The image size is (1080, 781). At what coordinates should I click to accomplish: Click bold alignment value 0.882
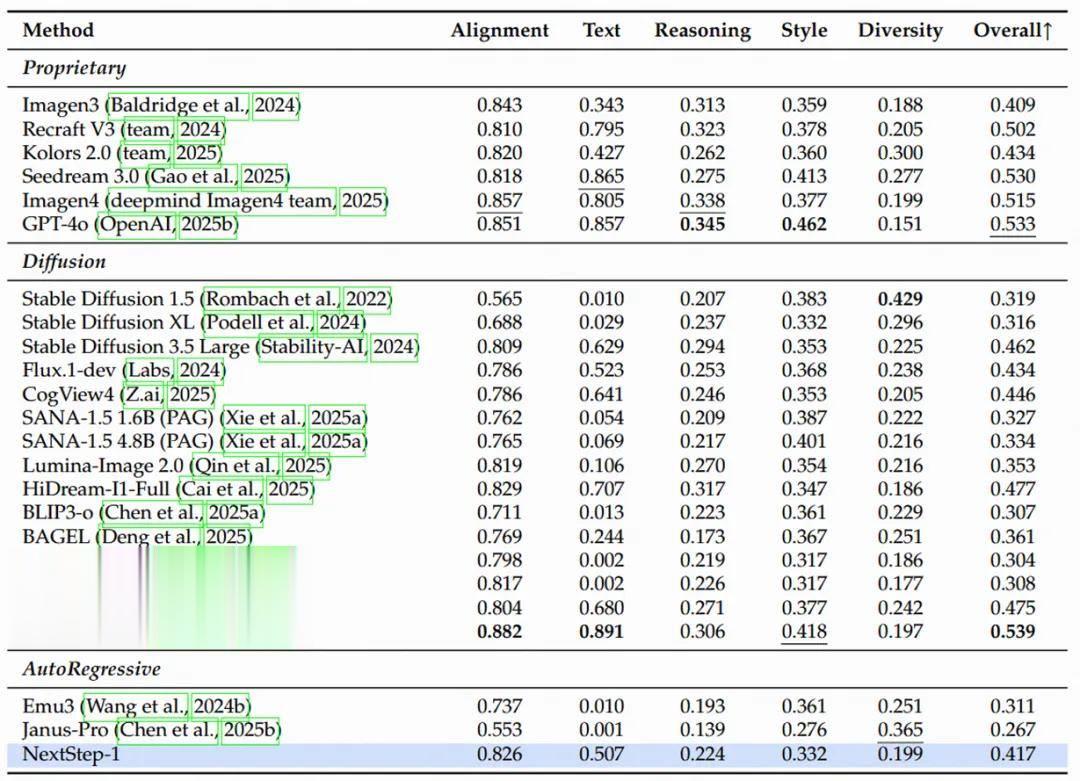pyautogui.click(x=500, y=632)
